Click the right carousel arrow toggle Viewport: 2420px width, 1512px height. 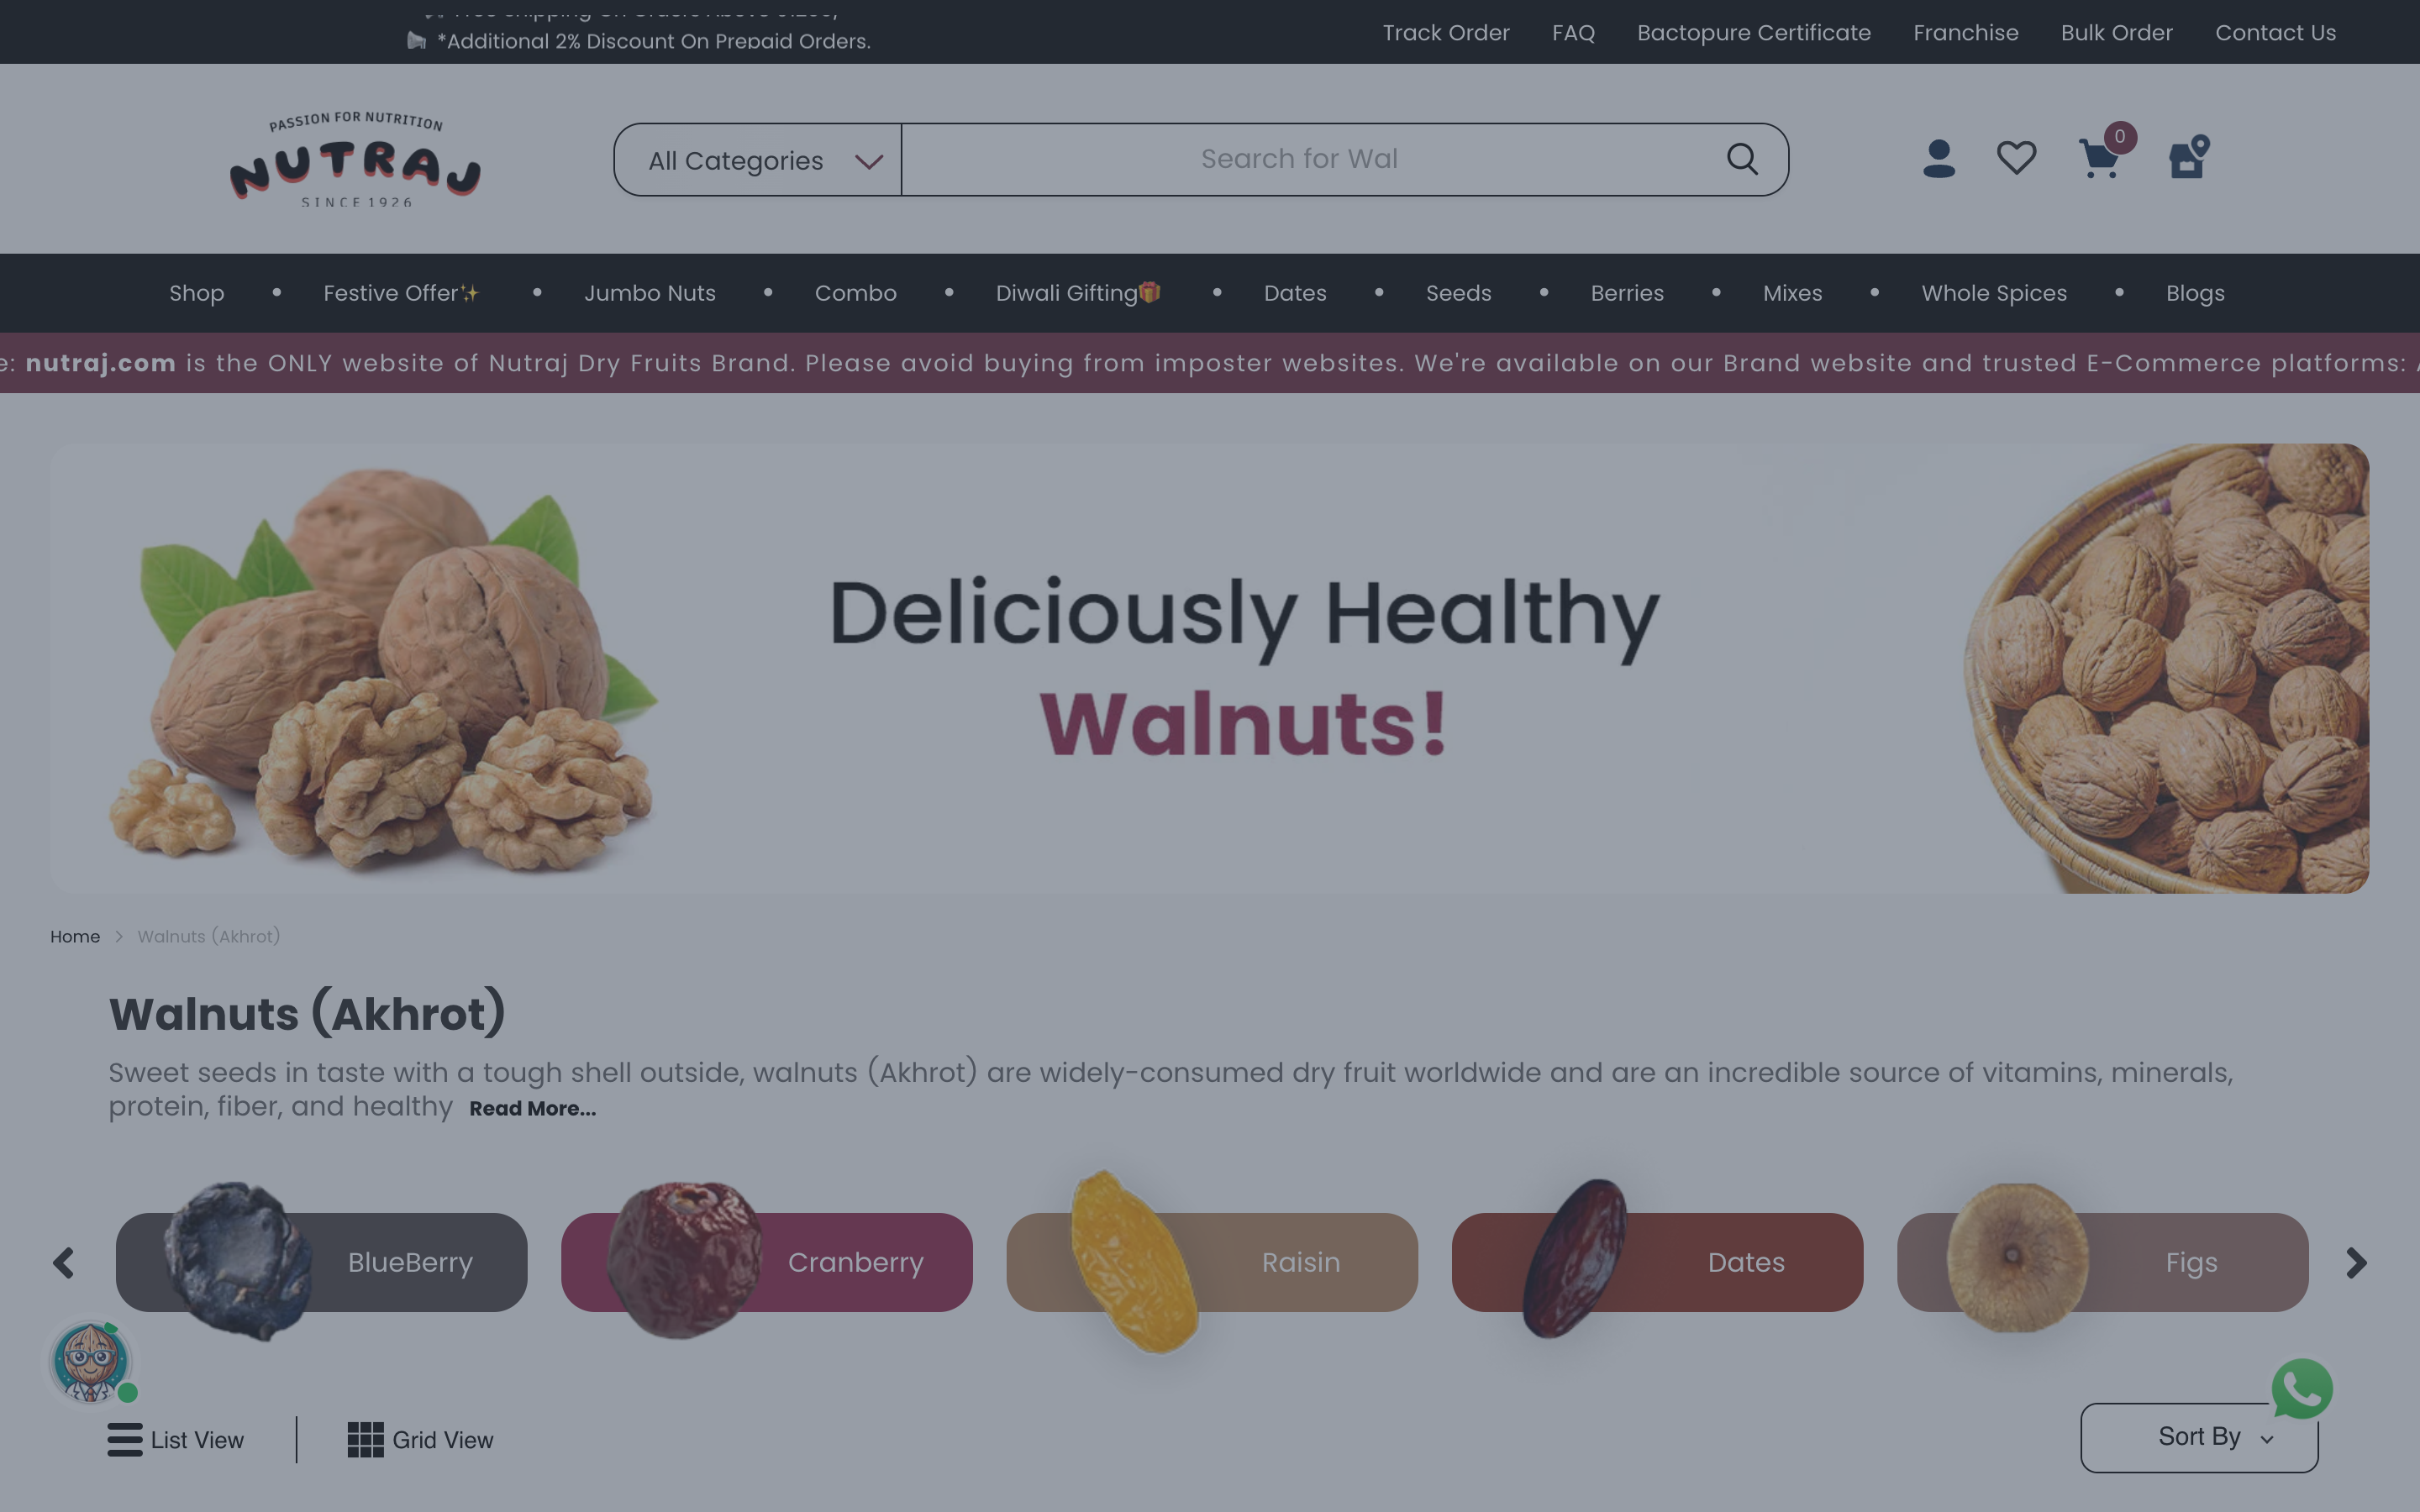(x=2357, y=1263)
